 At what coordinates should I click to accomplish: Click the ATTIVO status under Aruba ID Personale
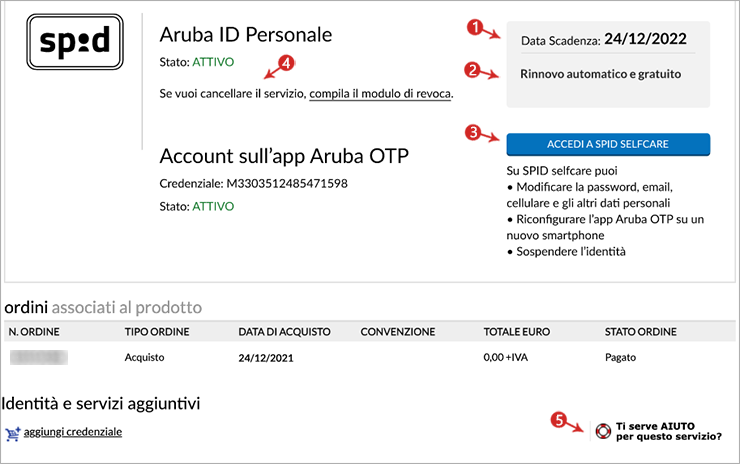pos(213,62)
